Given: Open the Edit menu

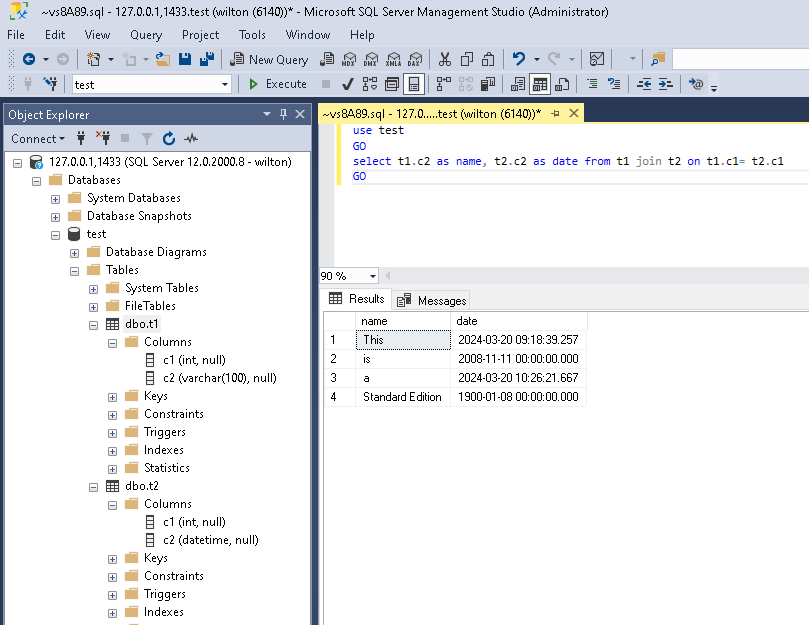Looking at the screenshot, I should 55,35.
